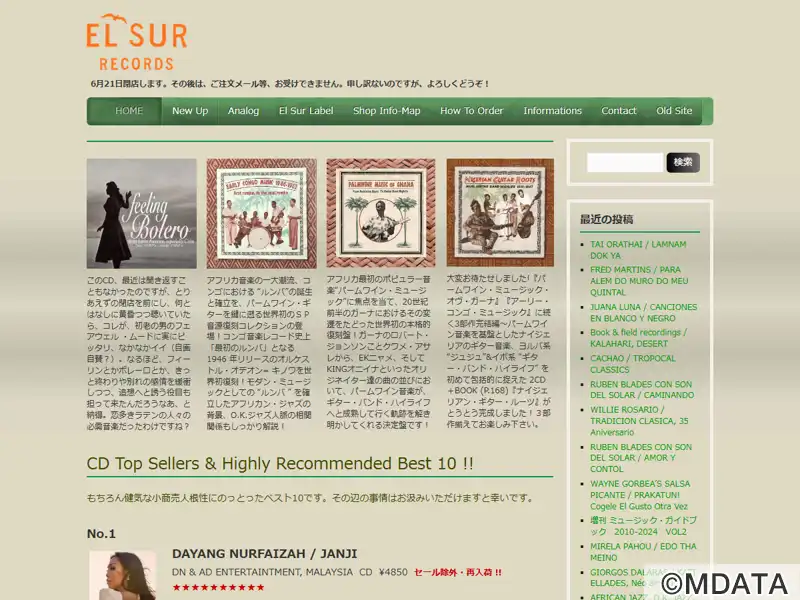Click CD Top Sellers & Highly Recommended heading
Screen dimensions: 800x600
click(280, 463)
